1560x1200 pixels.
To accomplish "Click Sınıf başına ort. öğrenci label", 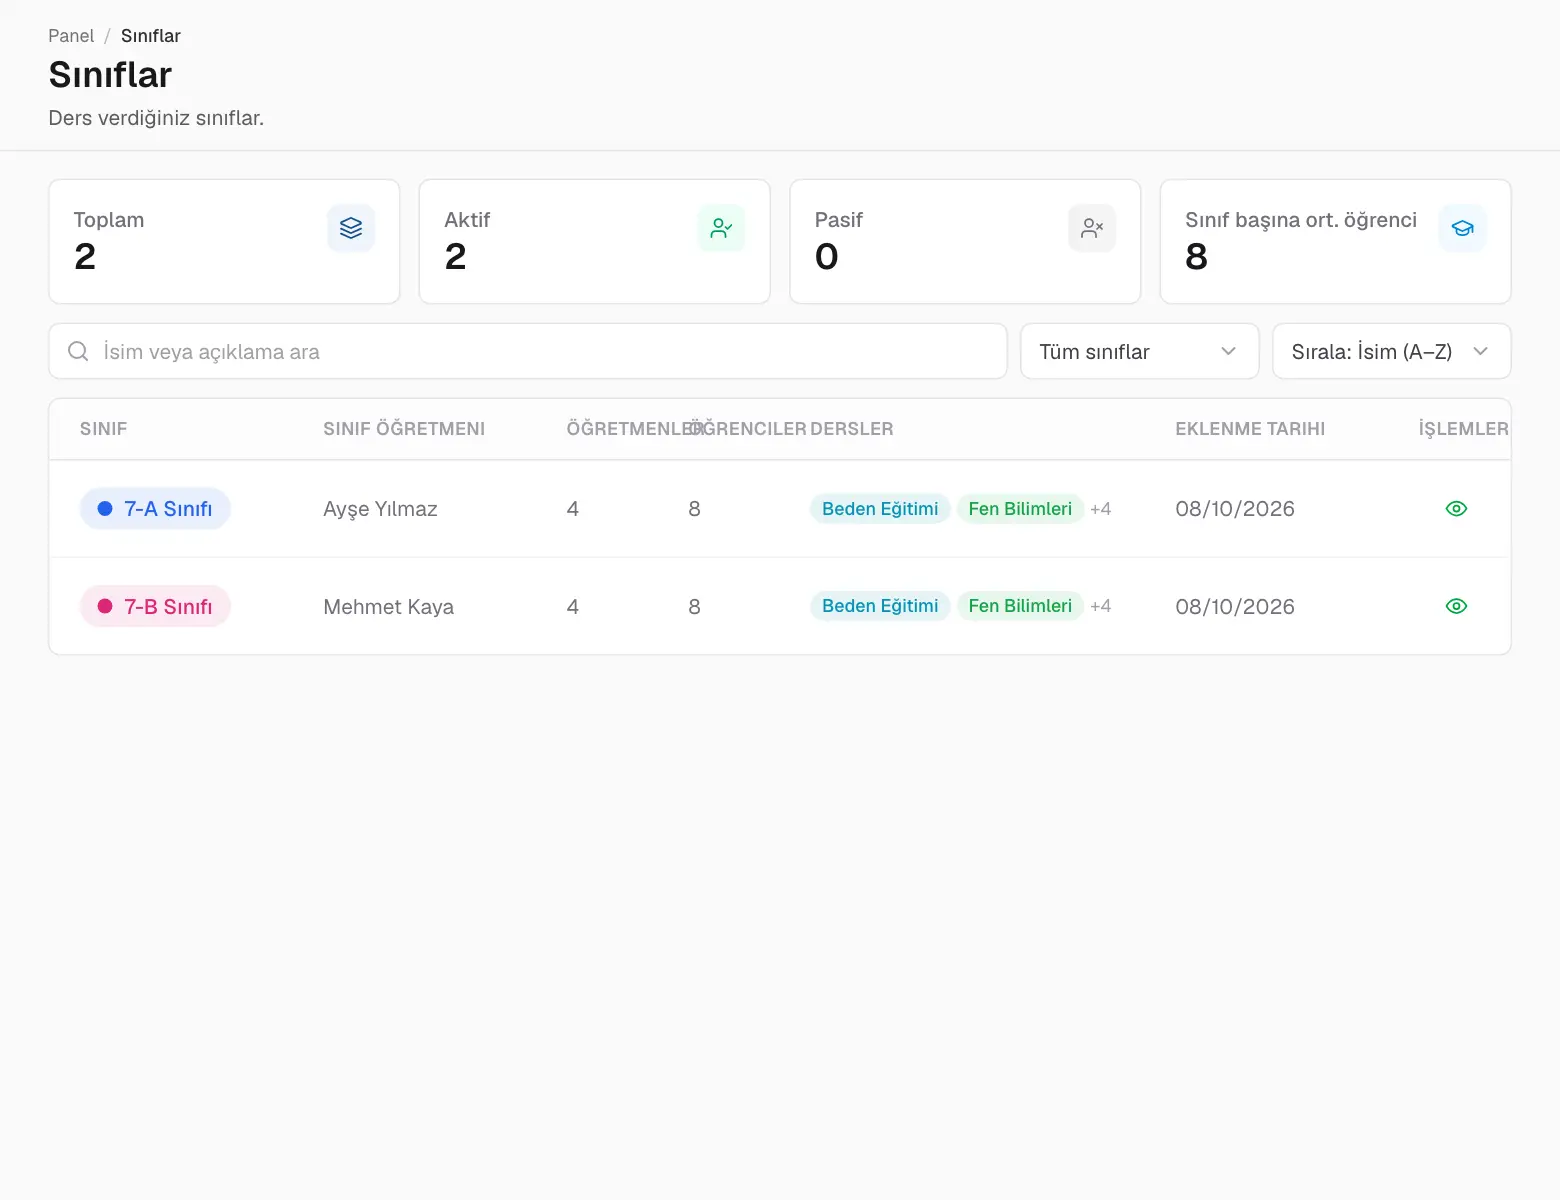I will (x=1301, y=220).
